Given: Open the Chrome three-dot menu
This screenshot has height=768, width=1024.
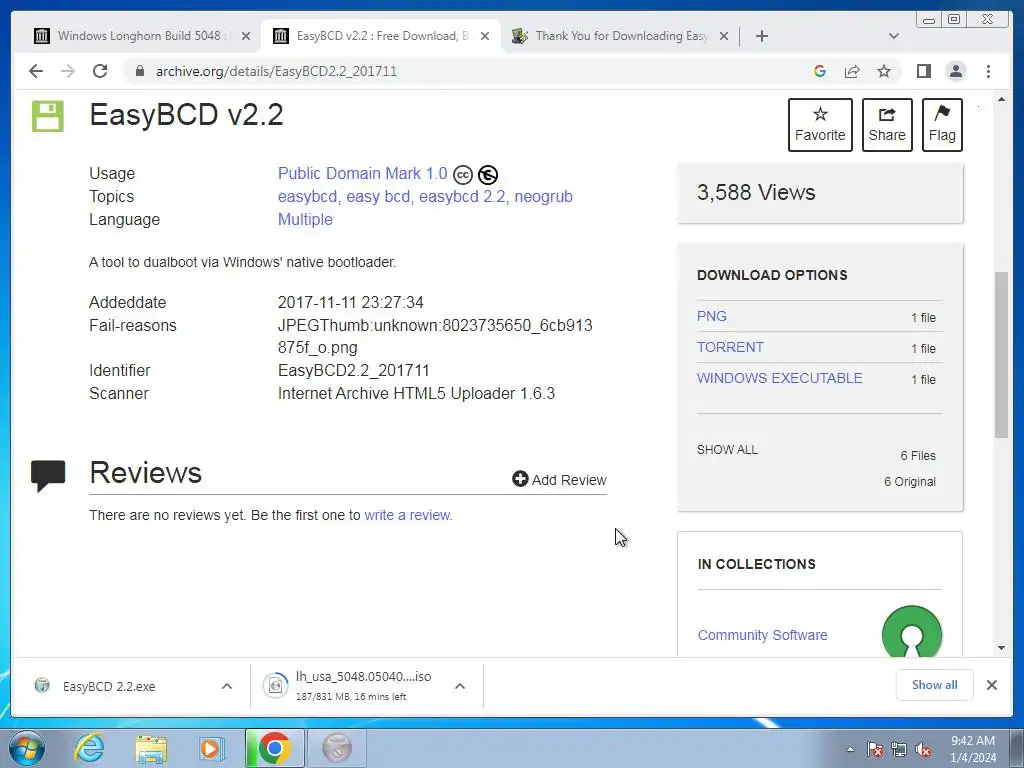Looking at the screenshot, I should click(x=988, y=71).
